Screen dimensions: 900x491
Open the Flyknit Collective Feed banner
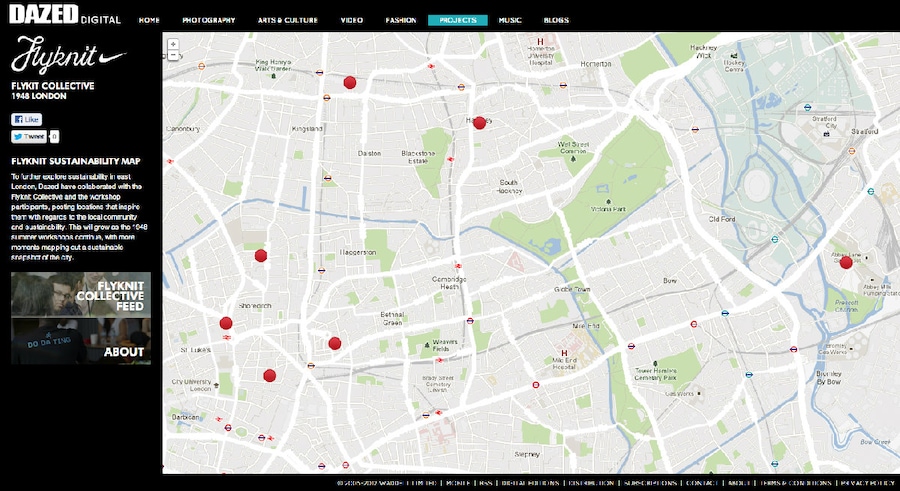pyautogui.click(x=81, y=295)
